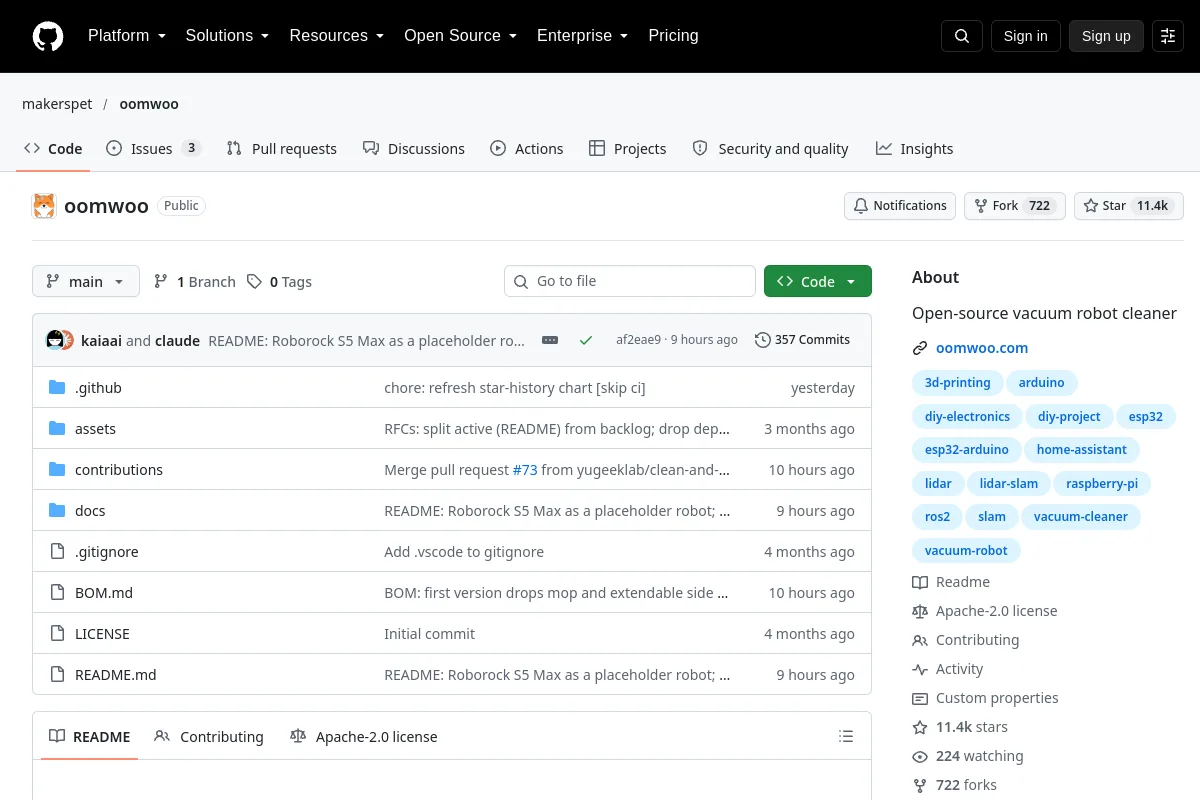This screenshot has width=1200, height=800.
Task: Click the home-assistant topic tag
Action: tap(1082, 450)
